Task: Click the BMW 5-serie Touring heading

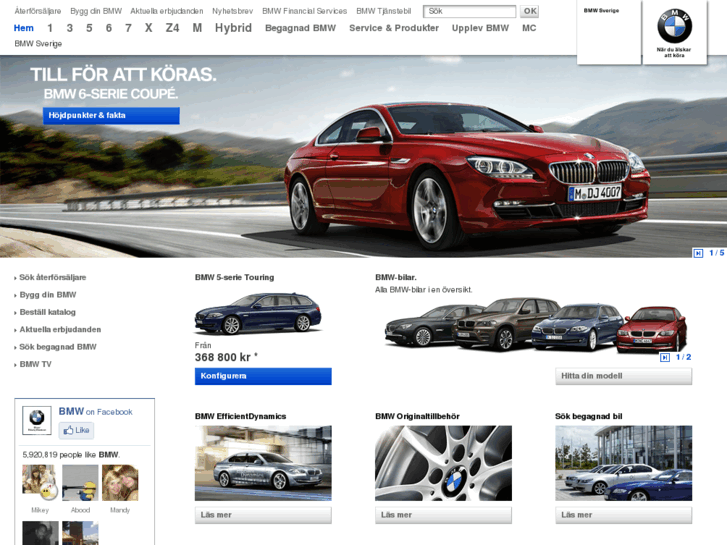Action: tap(235, 277)
